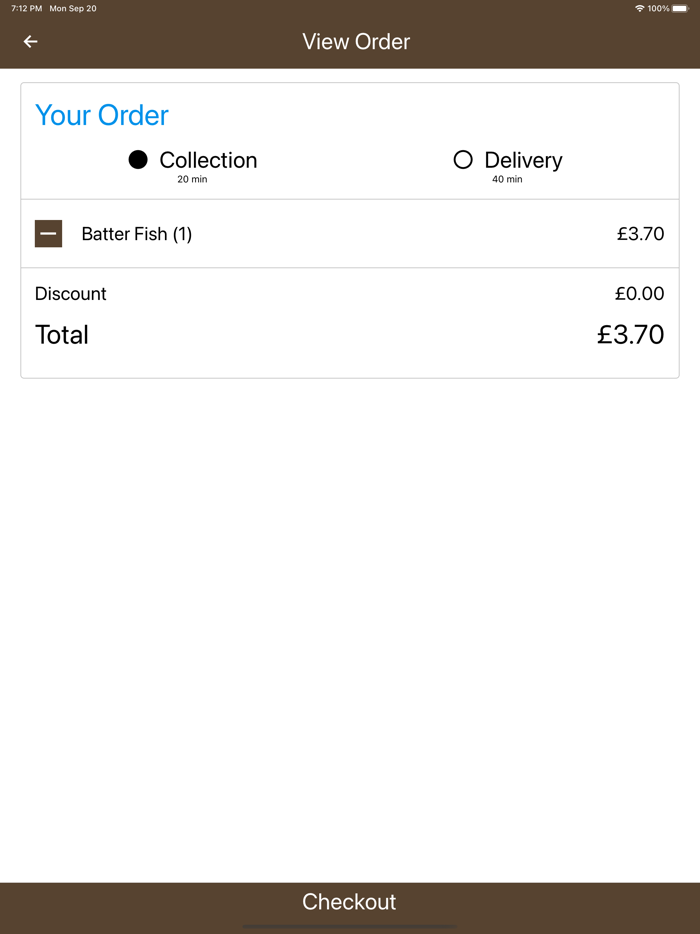Click the Your Order heading

pos(101,115)
